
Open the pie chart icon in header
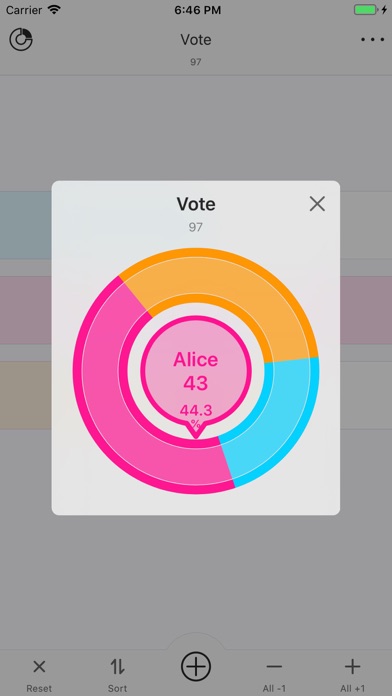click(x=21, y=40)
